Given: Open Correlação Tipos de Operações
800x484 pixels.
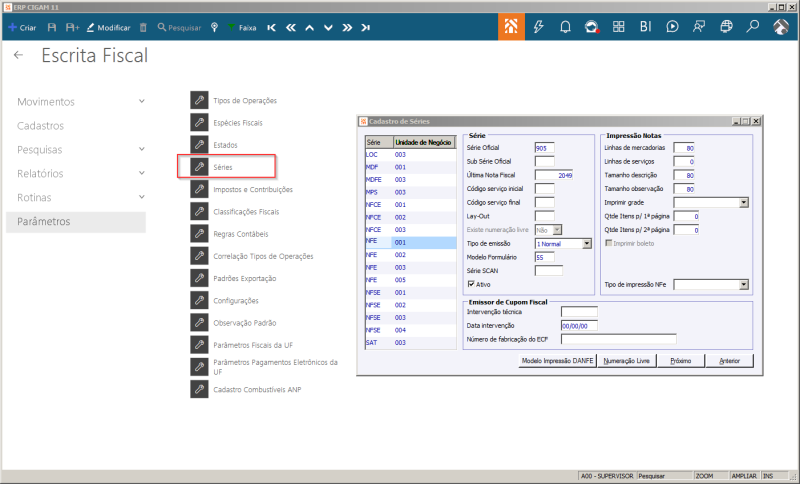Looking at the screenshot, I should tap(252, 257).
